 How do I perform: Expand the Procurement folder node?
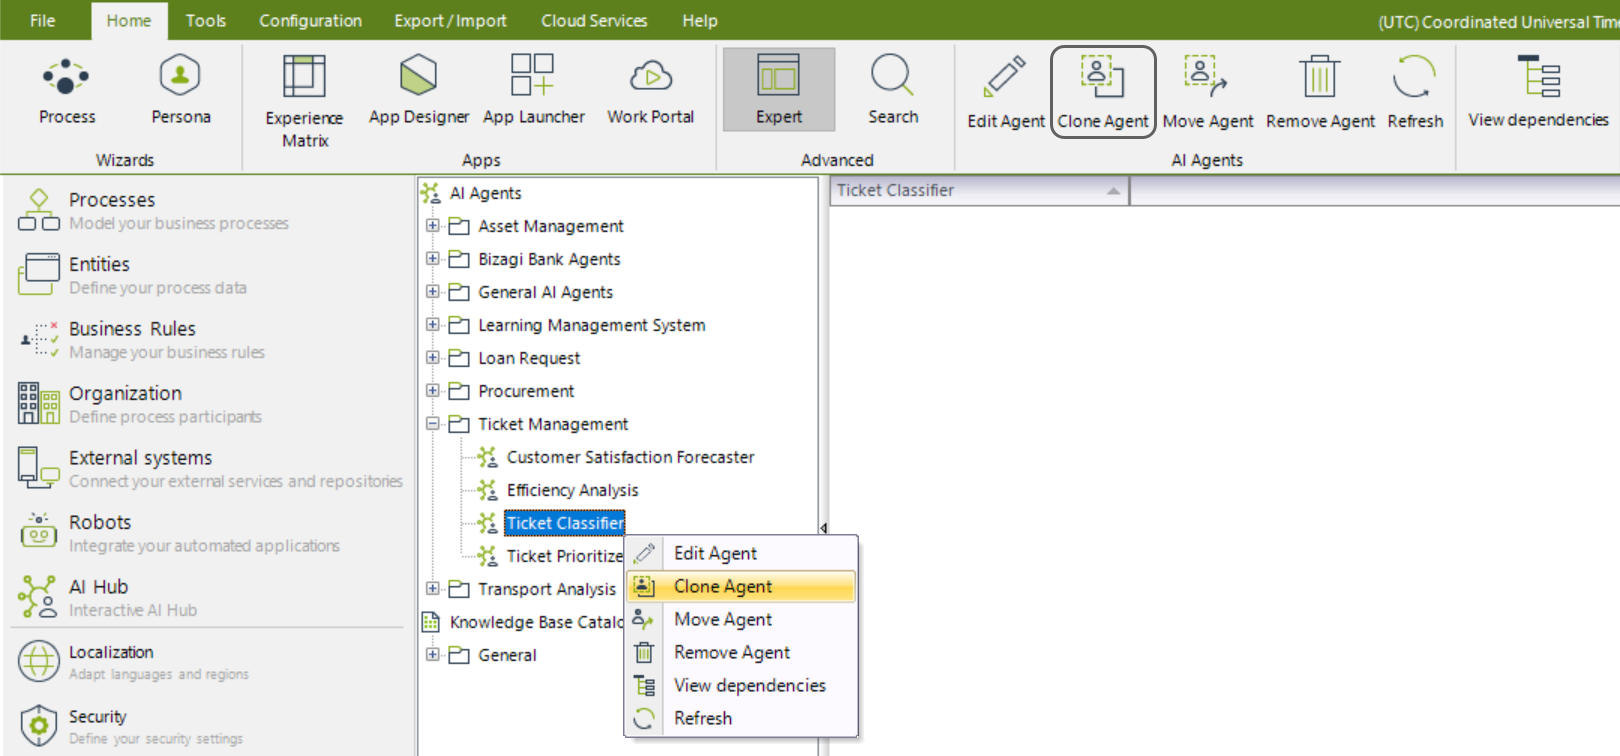point(433,391)
